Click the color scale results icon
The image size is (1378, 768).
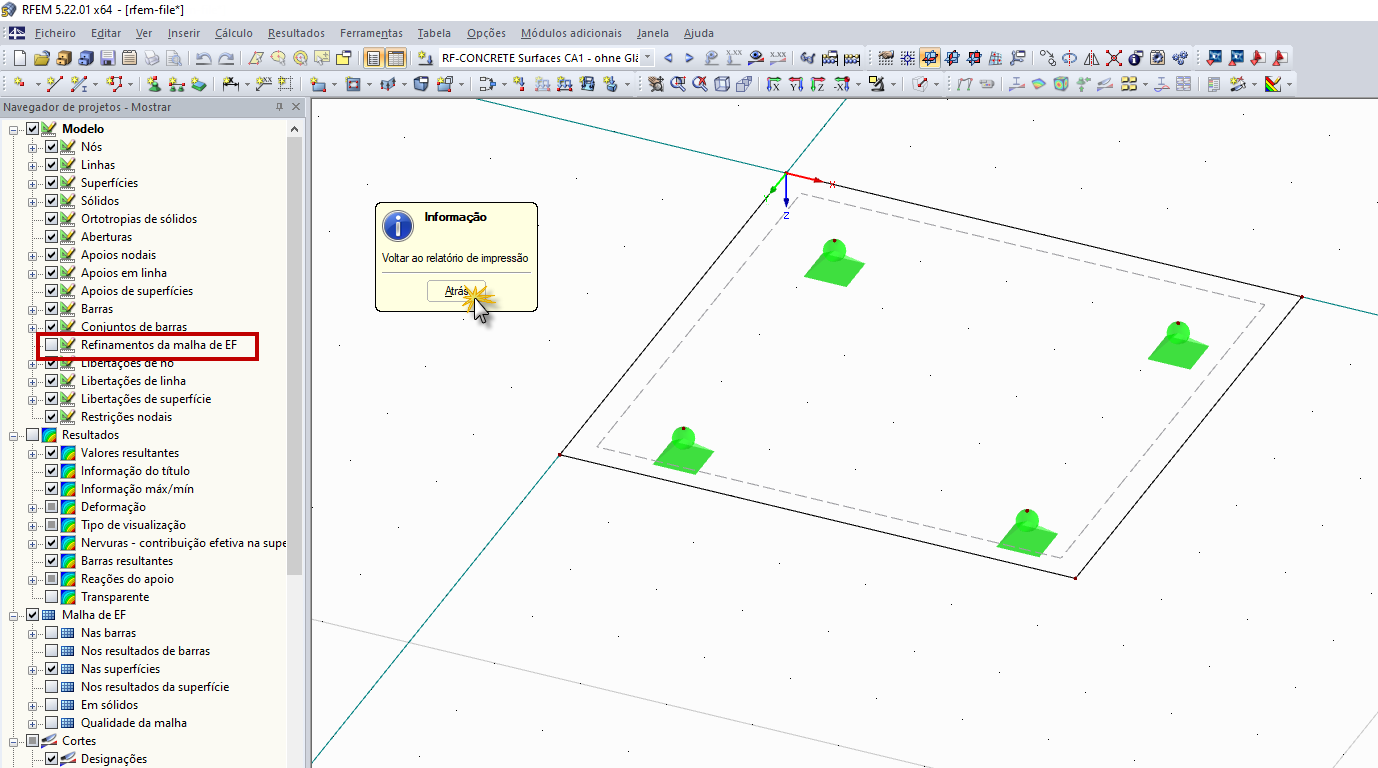click(x=1273, y=84)
